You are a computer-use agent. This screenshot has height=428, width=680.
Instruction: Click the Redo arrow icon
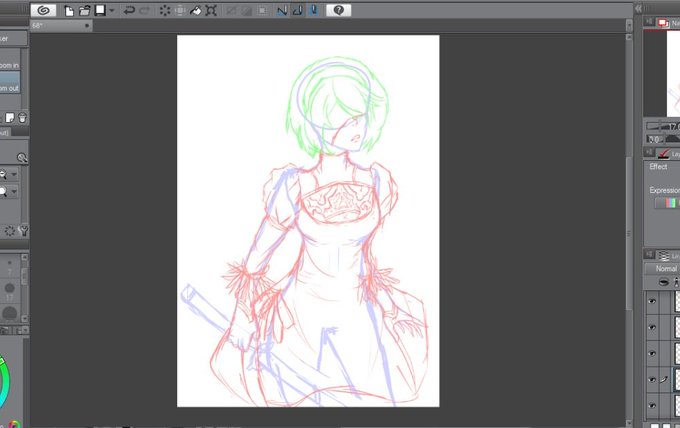click(x=145, y=10)
